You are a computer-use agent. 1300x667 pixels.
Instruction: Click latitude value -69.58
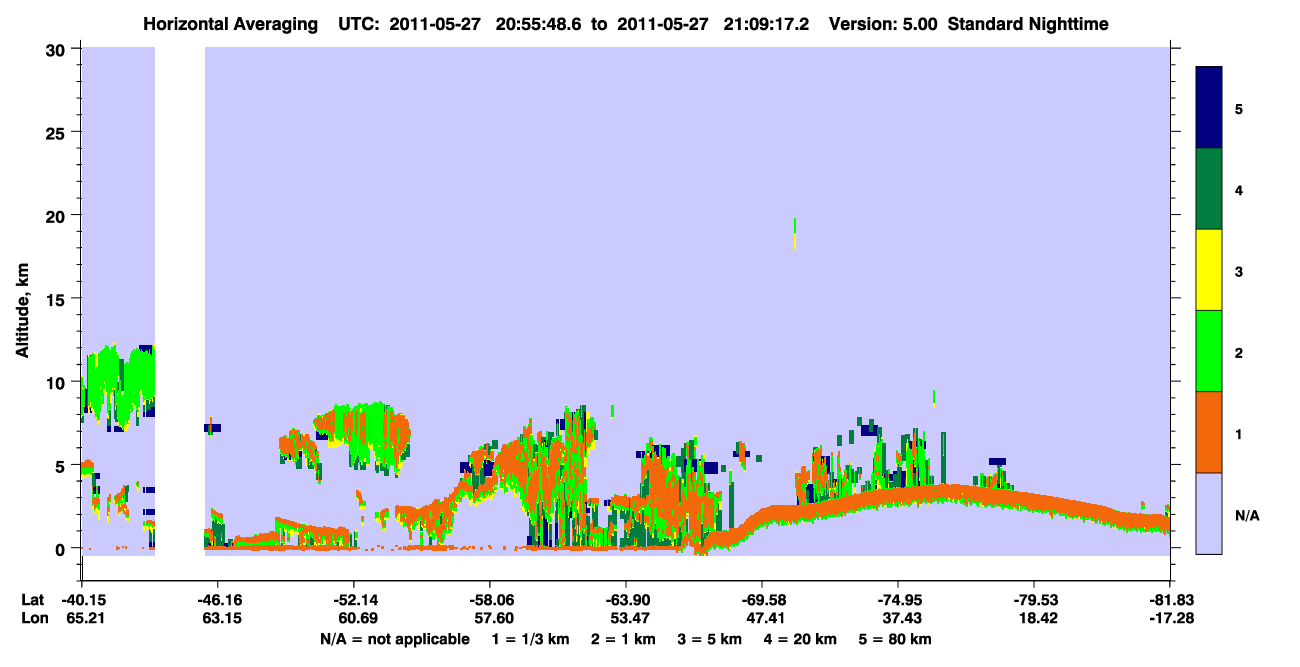761,600
